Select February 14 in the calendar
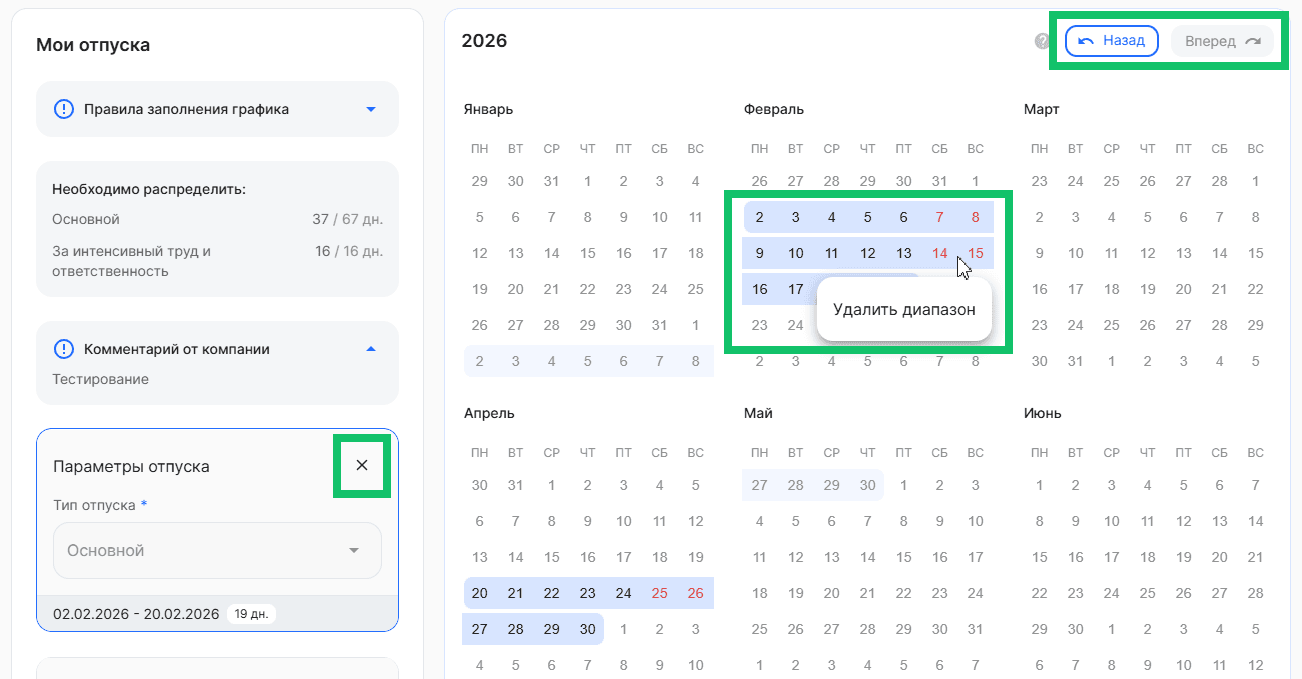The height and width of the screenshot is (679, 1302). tap(940, 253)
